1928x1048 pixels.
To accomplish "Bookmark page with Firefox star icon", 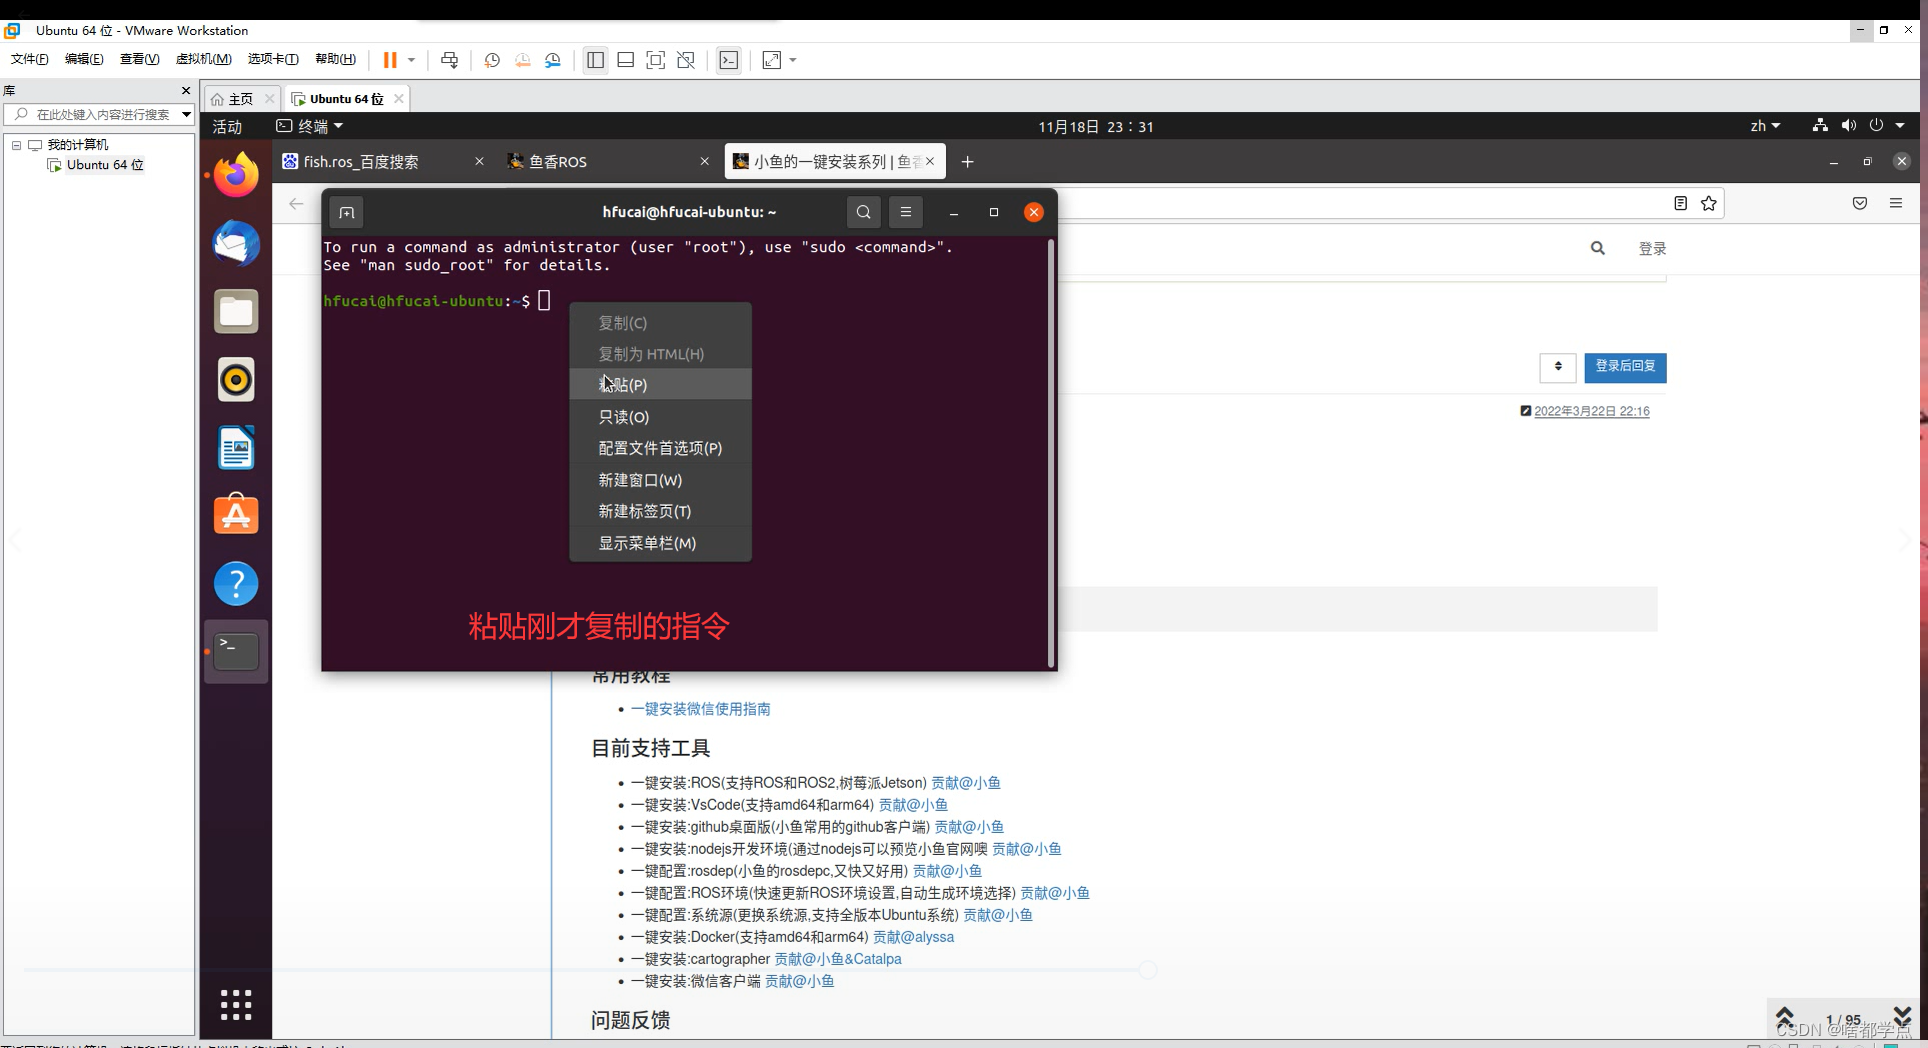I will 1709,203.
